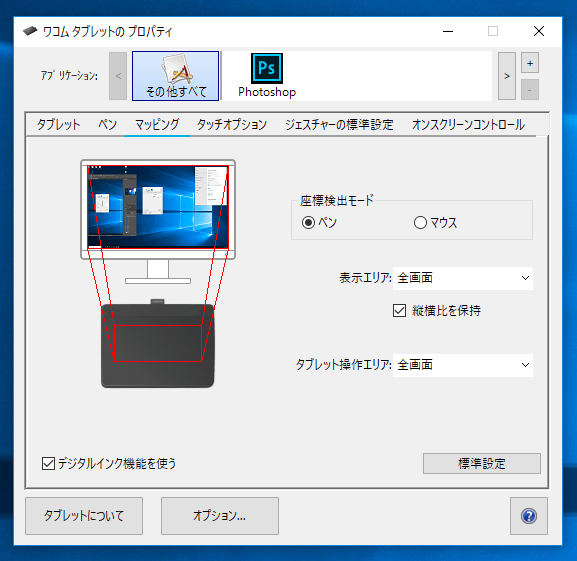Toggle デジタルインク機能を使う checkbox
Screen dimensions: 577x561
pos(49,464)
